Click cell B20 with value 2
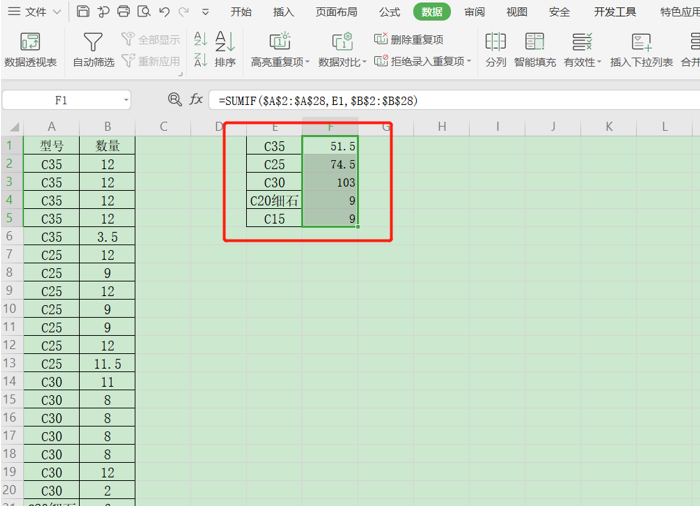The height and width of the screenshot is (506, 700). click(x=107, y=490)
